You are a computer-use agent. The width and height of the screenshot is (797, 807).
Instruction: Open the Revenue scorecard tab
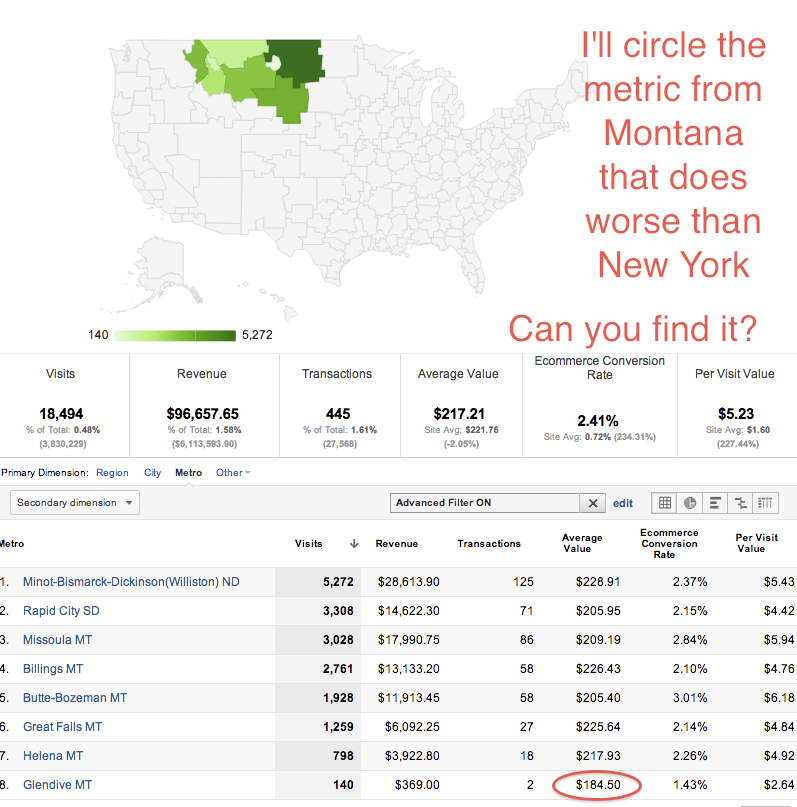point(204,406)
